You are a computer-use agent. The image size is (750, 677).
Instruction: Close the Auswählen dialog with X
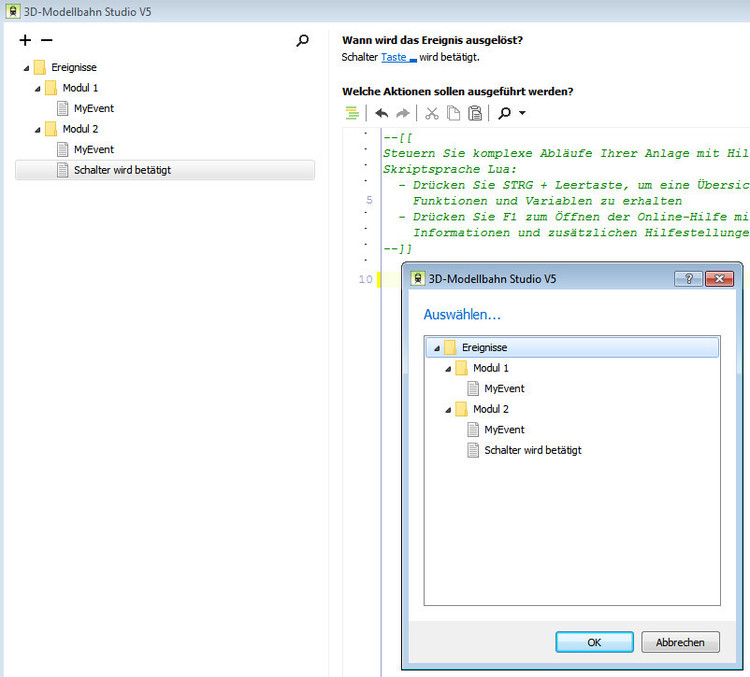(x=719, y=279)
